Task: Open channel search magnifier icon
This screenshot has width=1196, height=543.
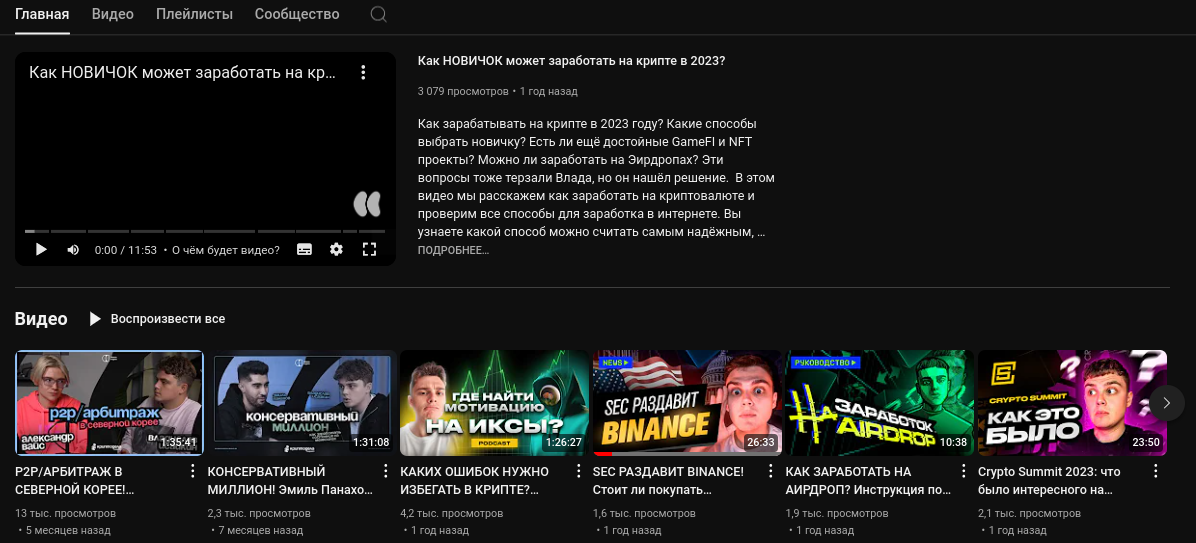Action: point(378,14)
